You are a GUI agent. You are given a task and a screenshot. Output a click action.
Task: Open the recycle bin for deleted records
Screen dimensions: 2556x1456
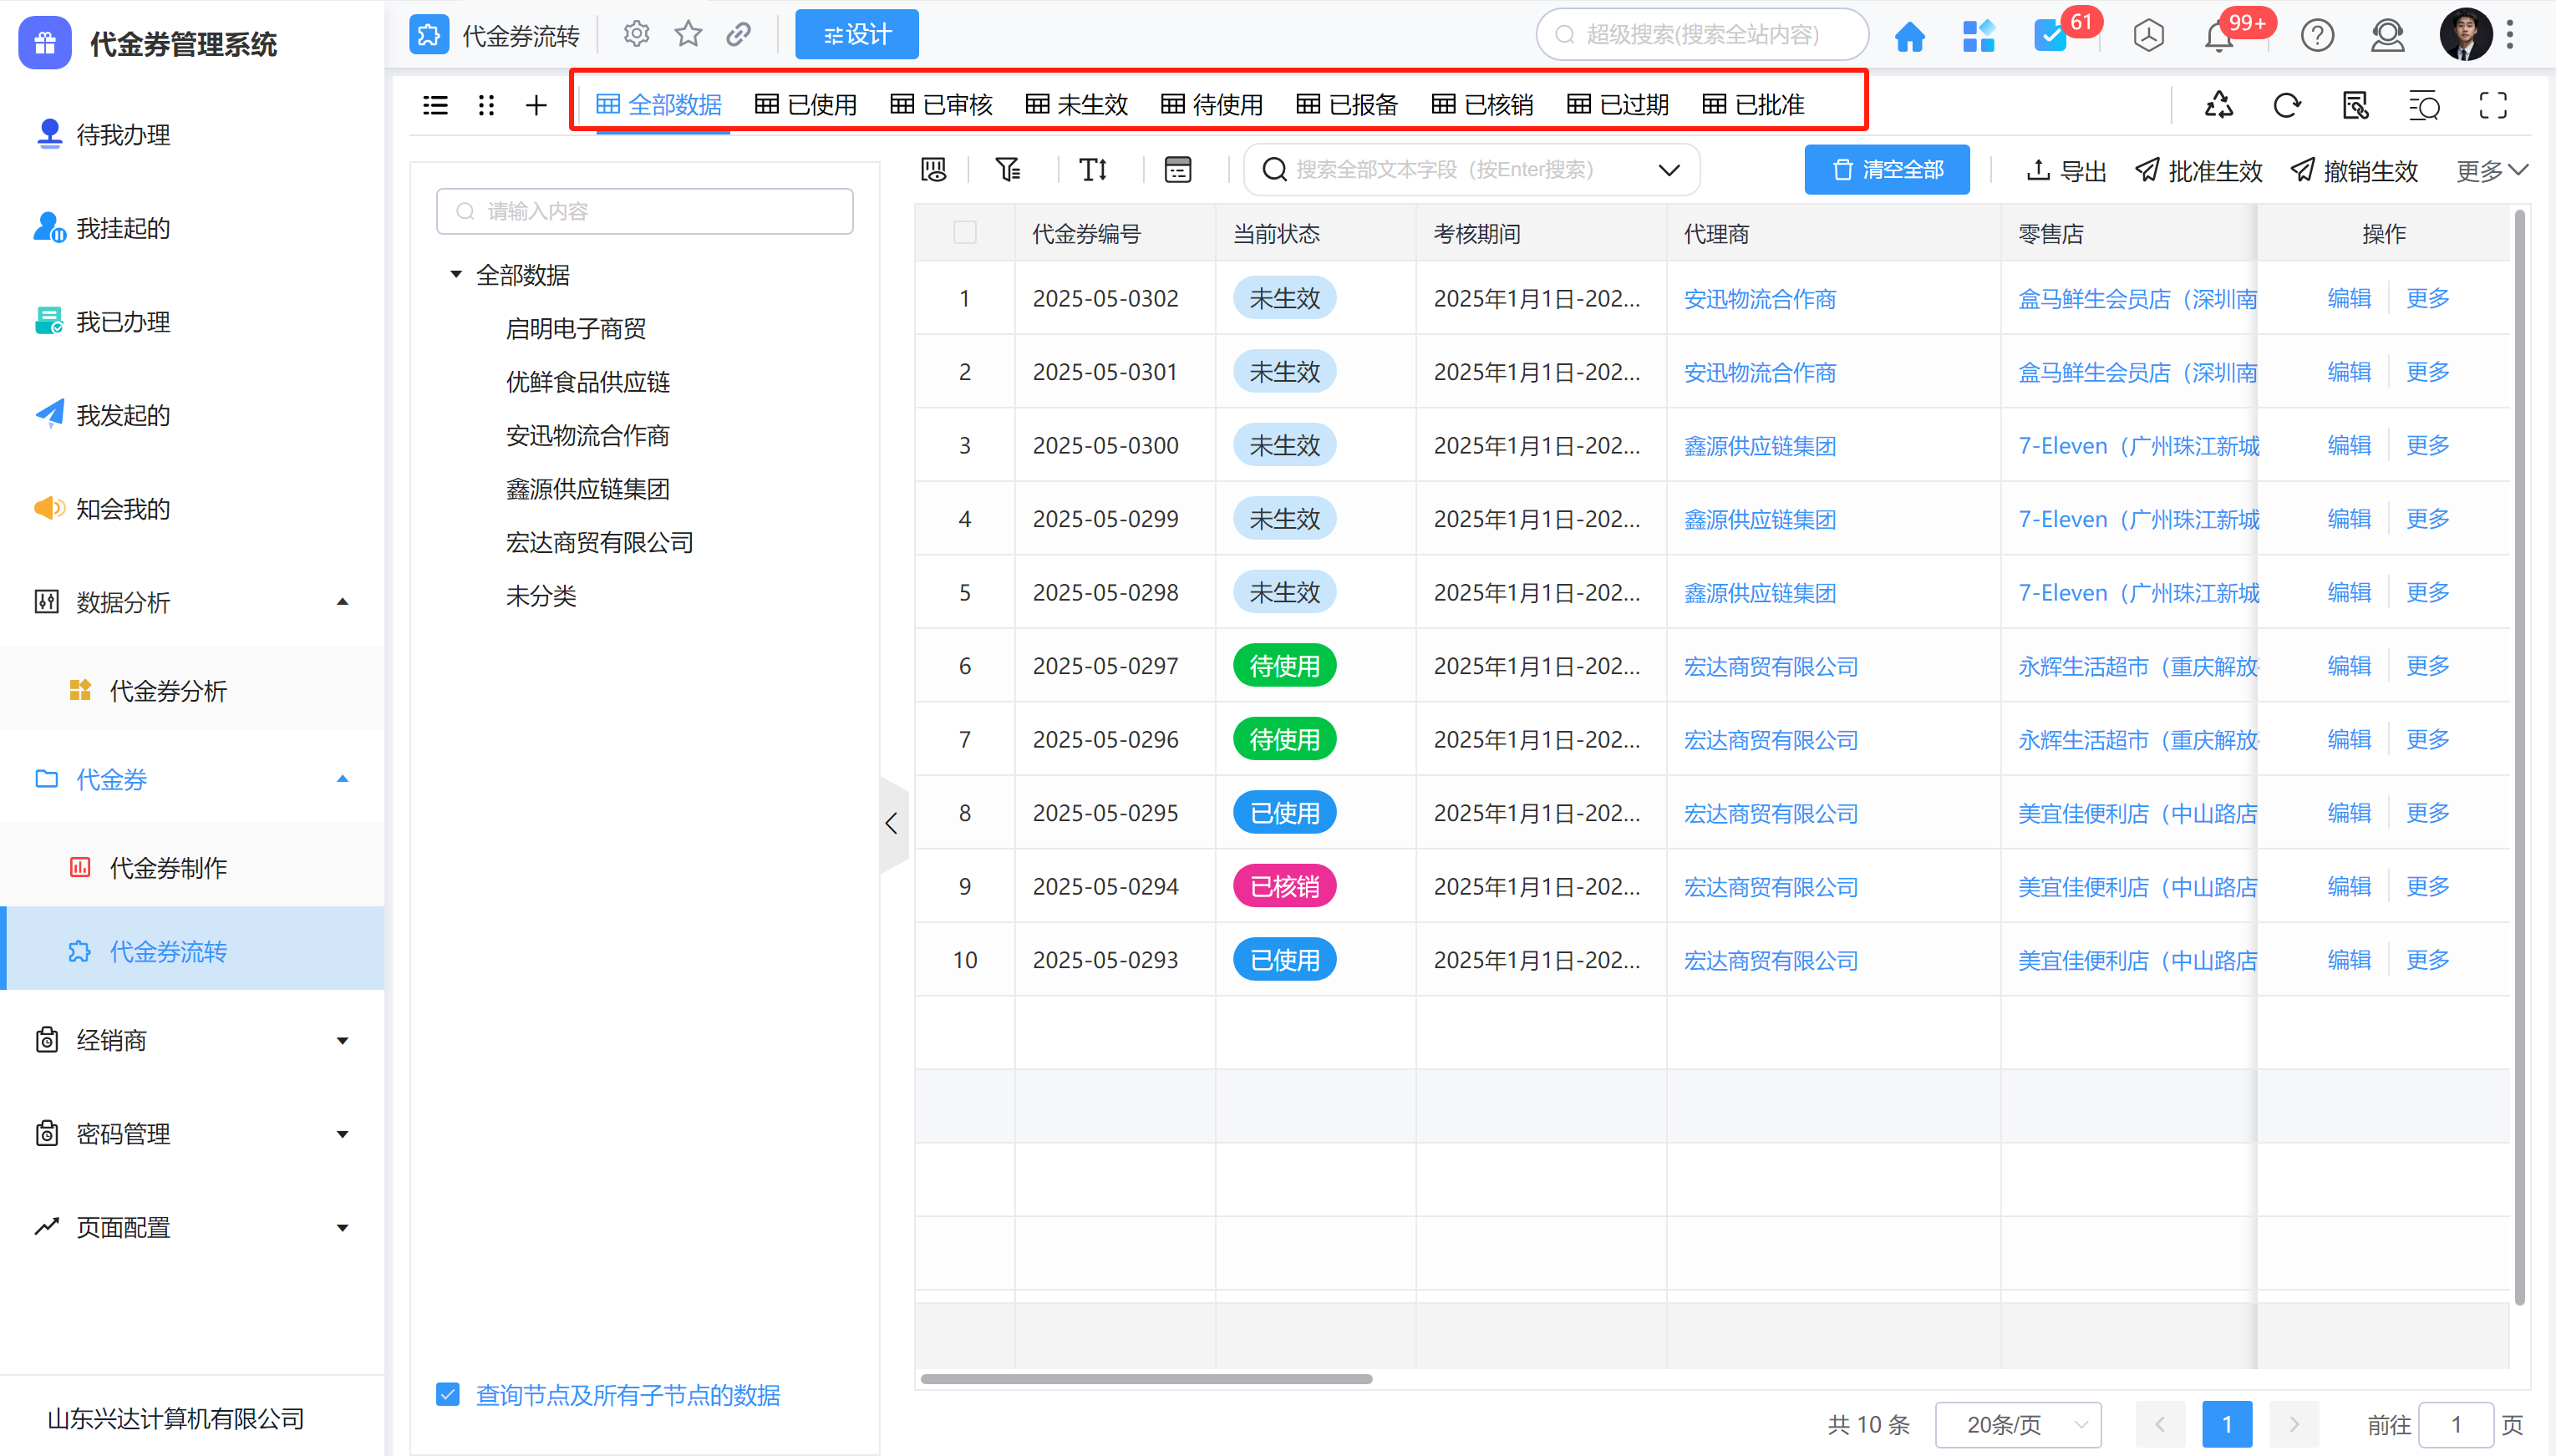(2218, 105)
